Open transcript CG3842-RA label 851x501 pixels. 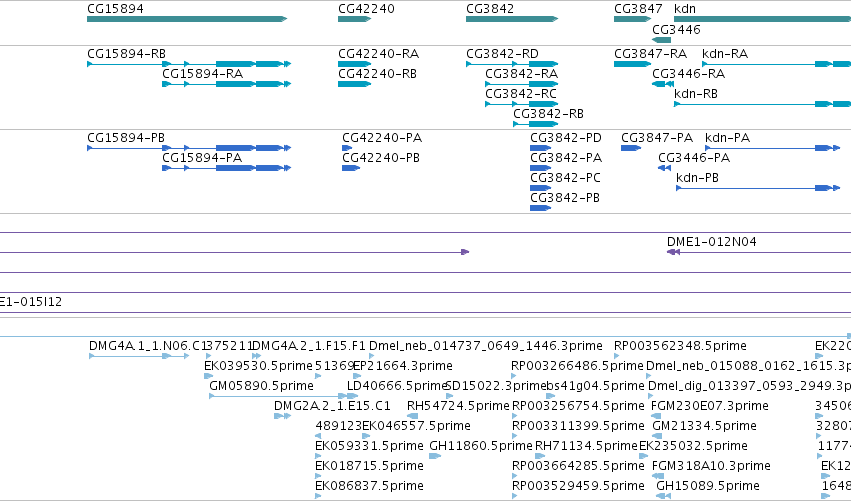point(522,74)
